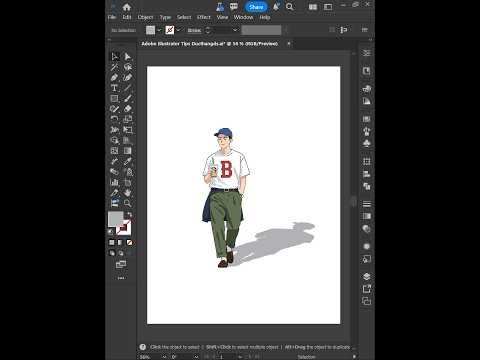
Task: Enable Draw Behind mode
Action: 120,253
